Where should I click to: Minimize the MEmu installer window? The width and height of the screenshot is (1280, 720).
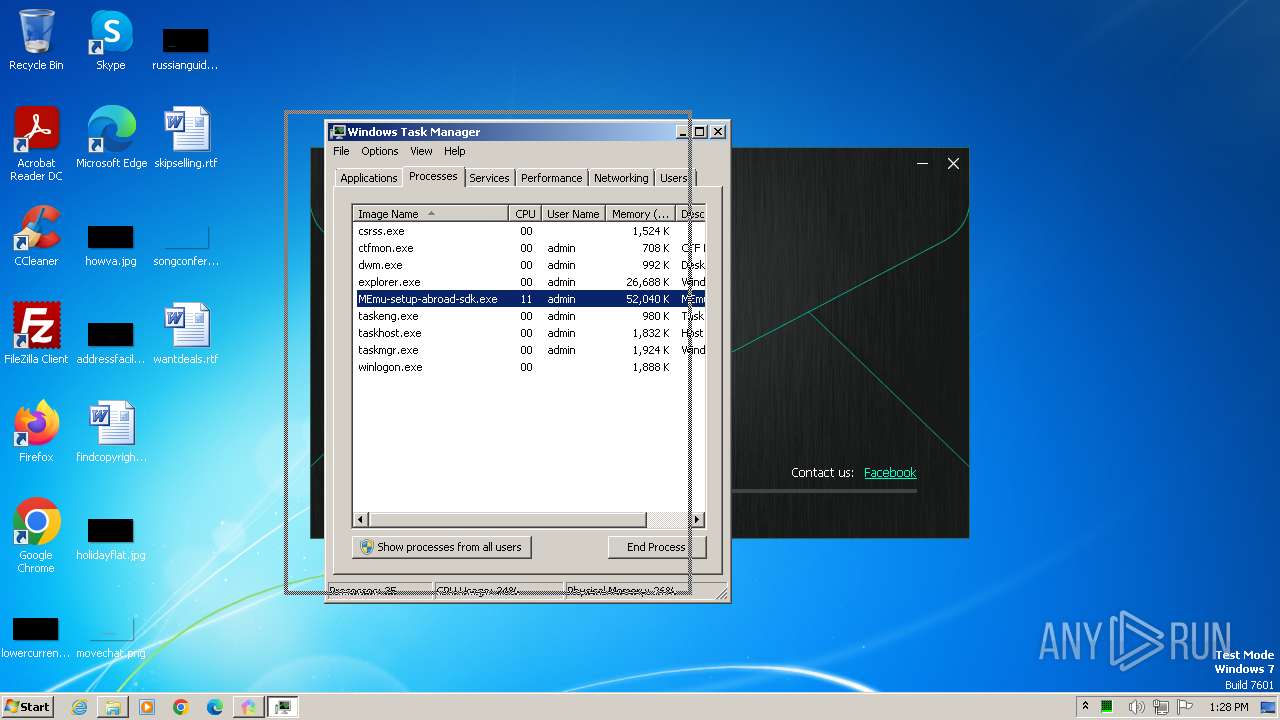[x=922, y=164]
